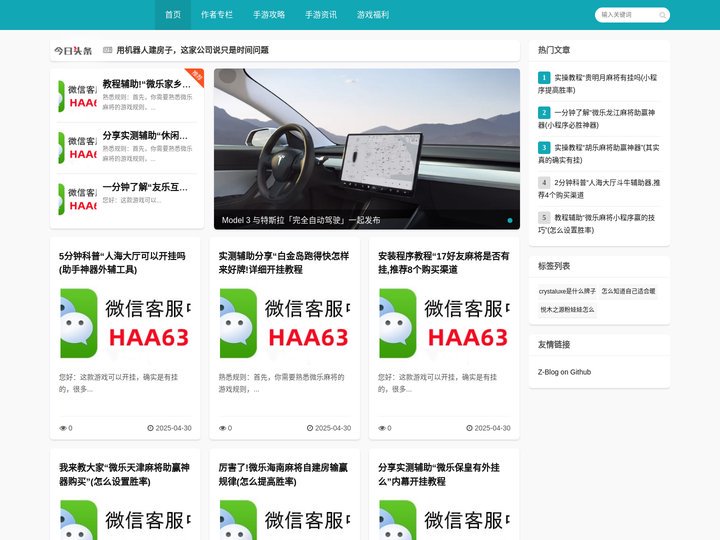Open hot article 一分钟了解 微乐龙江麻将
Viewport: 720px width, 540px height.
pyautogui.click(x=599, y=118)
